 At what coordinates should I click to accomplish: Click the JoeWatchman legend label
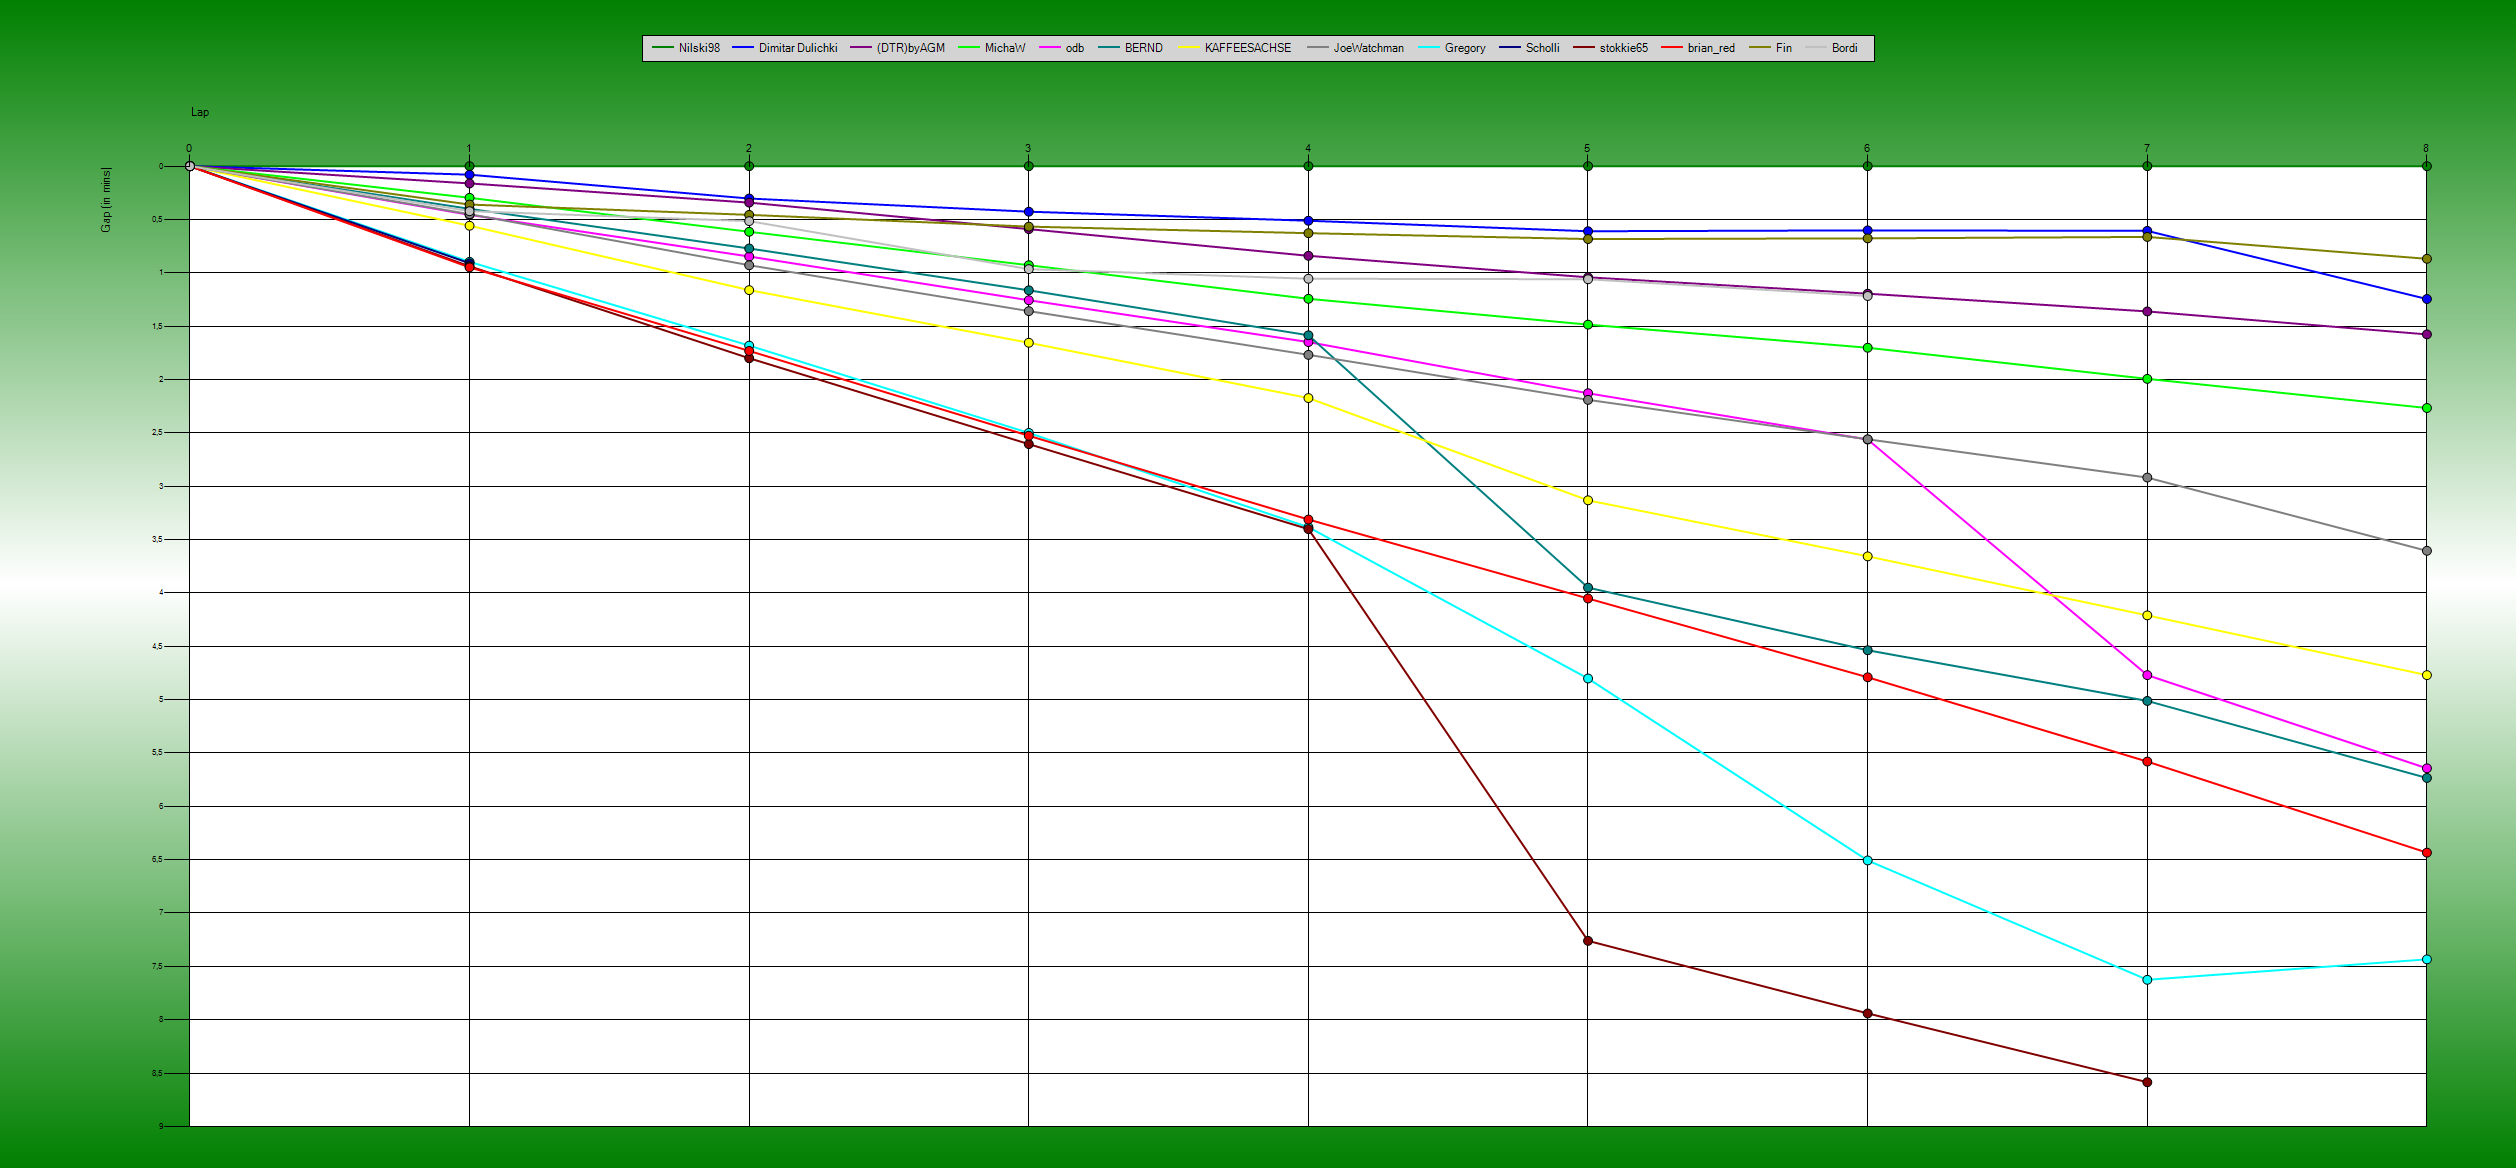tap(1369, 47)
